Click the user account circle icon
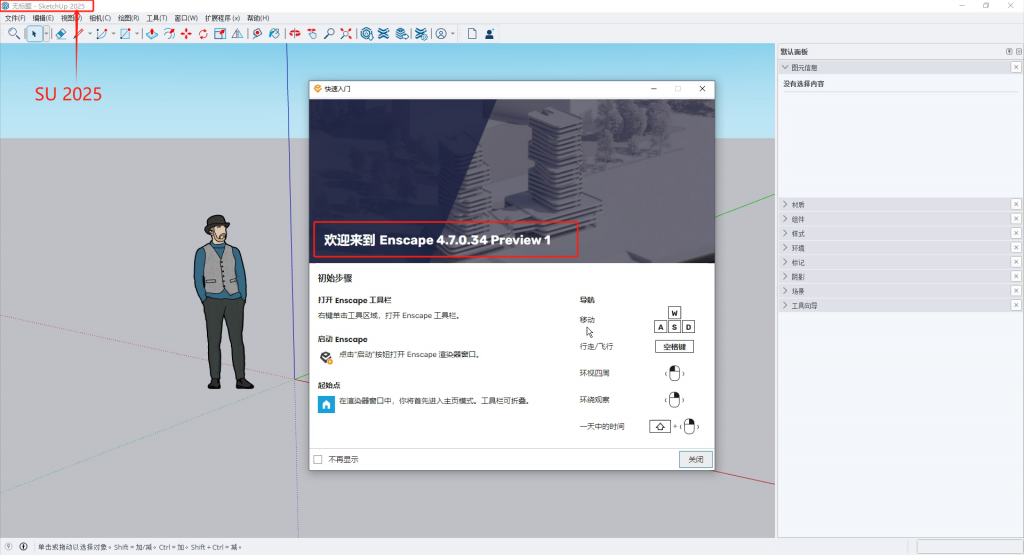Screen dimensions: 1024x555 tap(441, 33)
